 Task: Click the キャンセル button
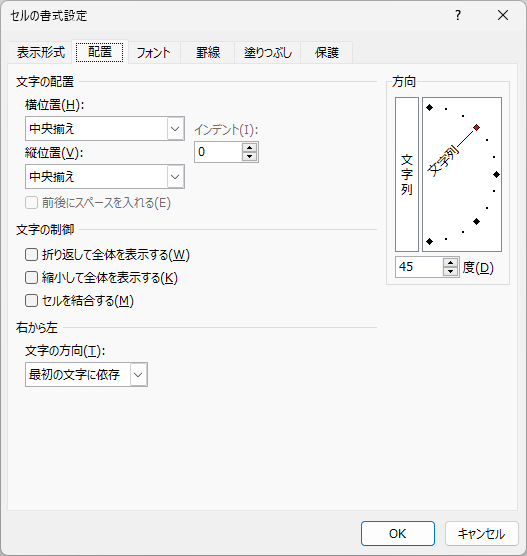tap(482, 533)
